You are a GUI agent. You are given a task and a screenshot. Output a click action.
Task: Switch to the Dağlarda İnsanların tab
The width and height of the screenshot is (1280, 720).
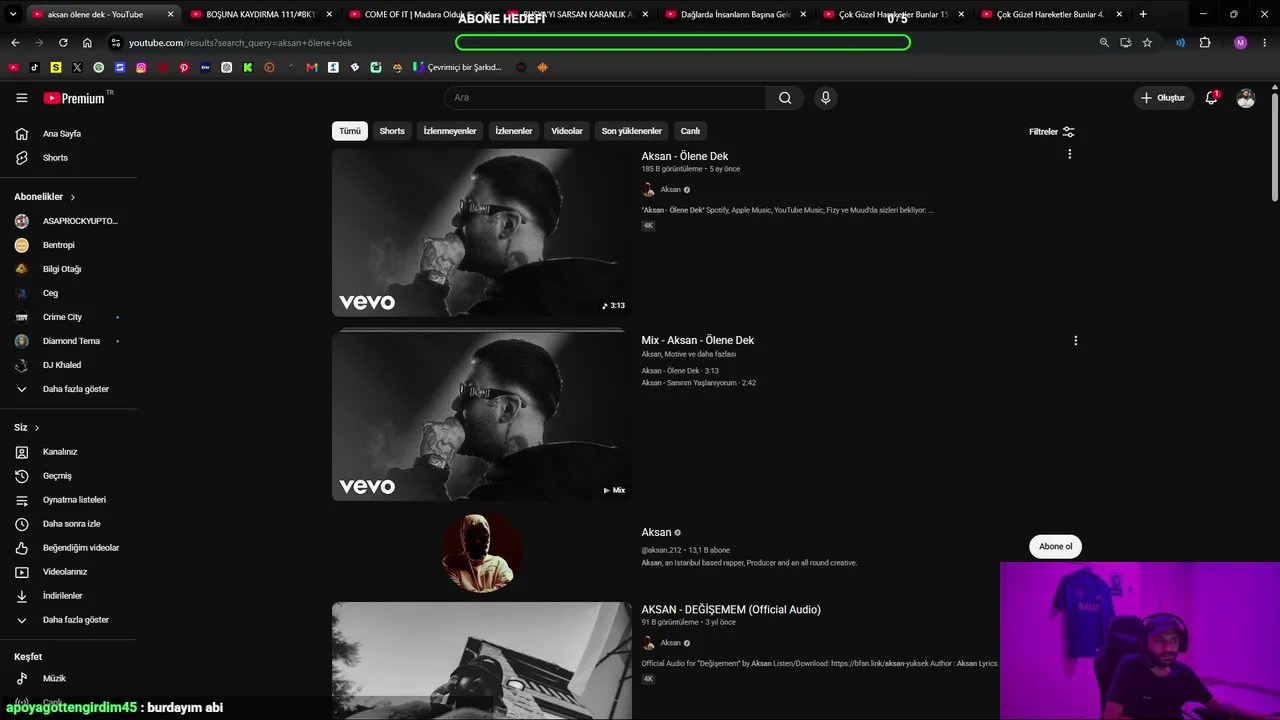click(736, 14)
